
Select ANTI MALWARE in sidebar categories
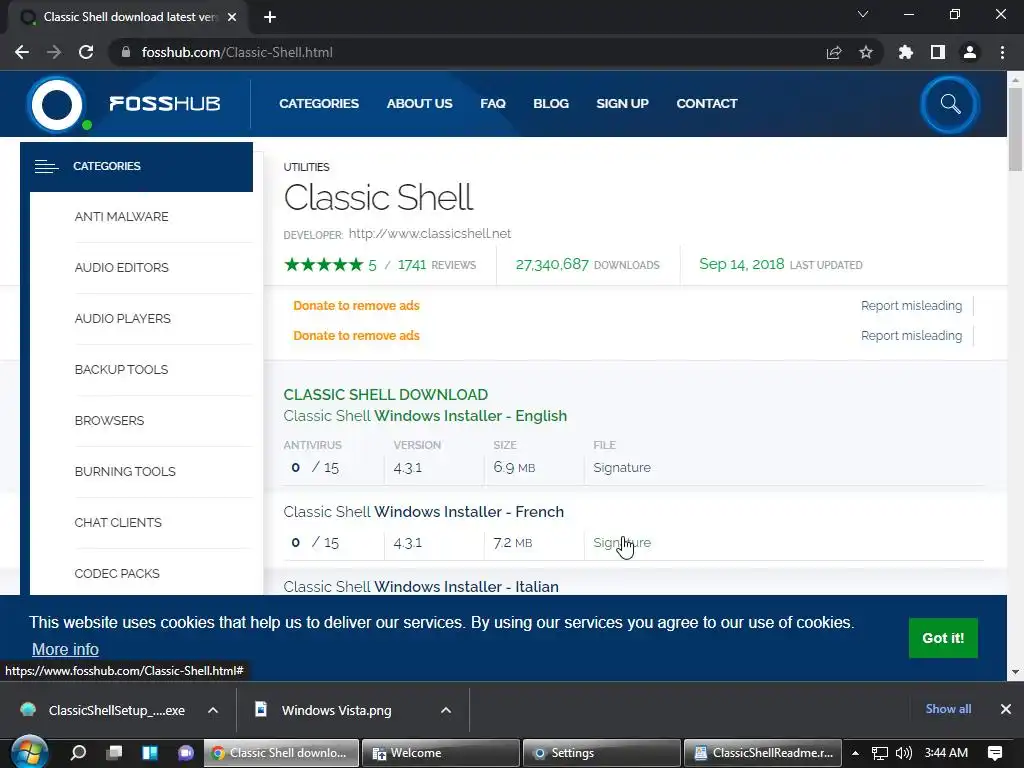pos(121,217)
